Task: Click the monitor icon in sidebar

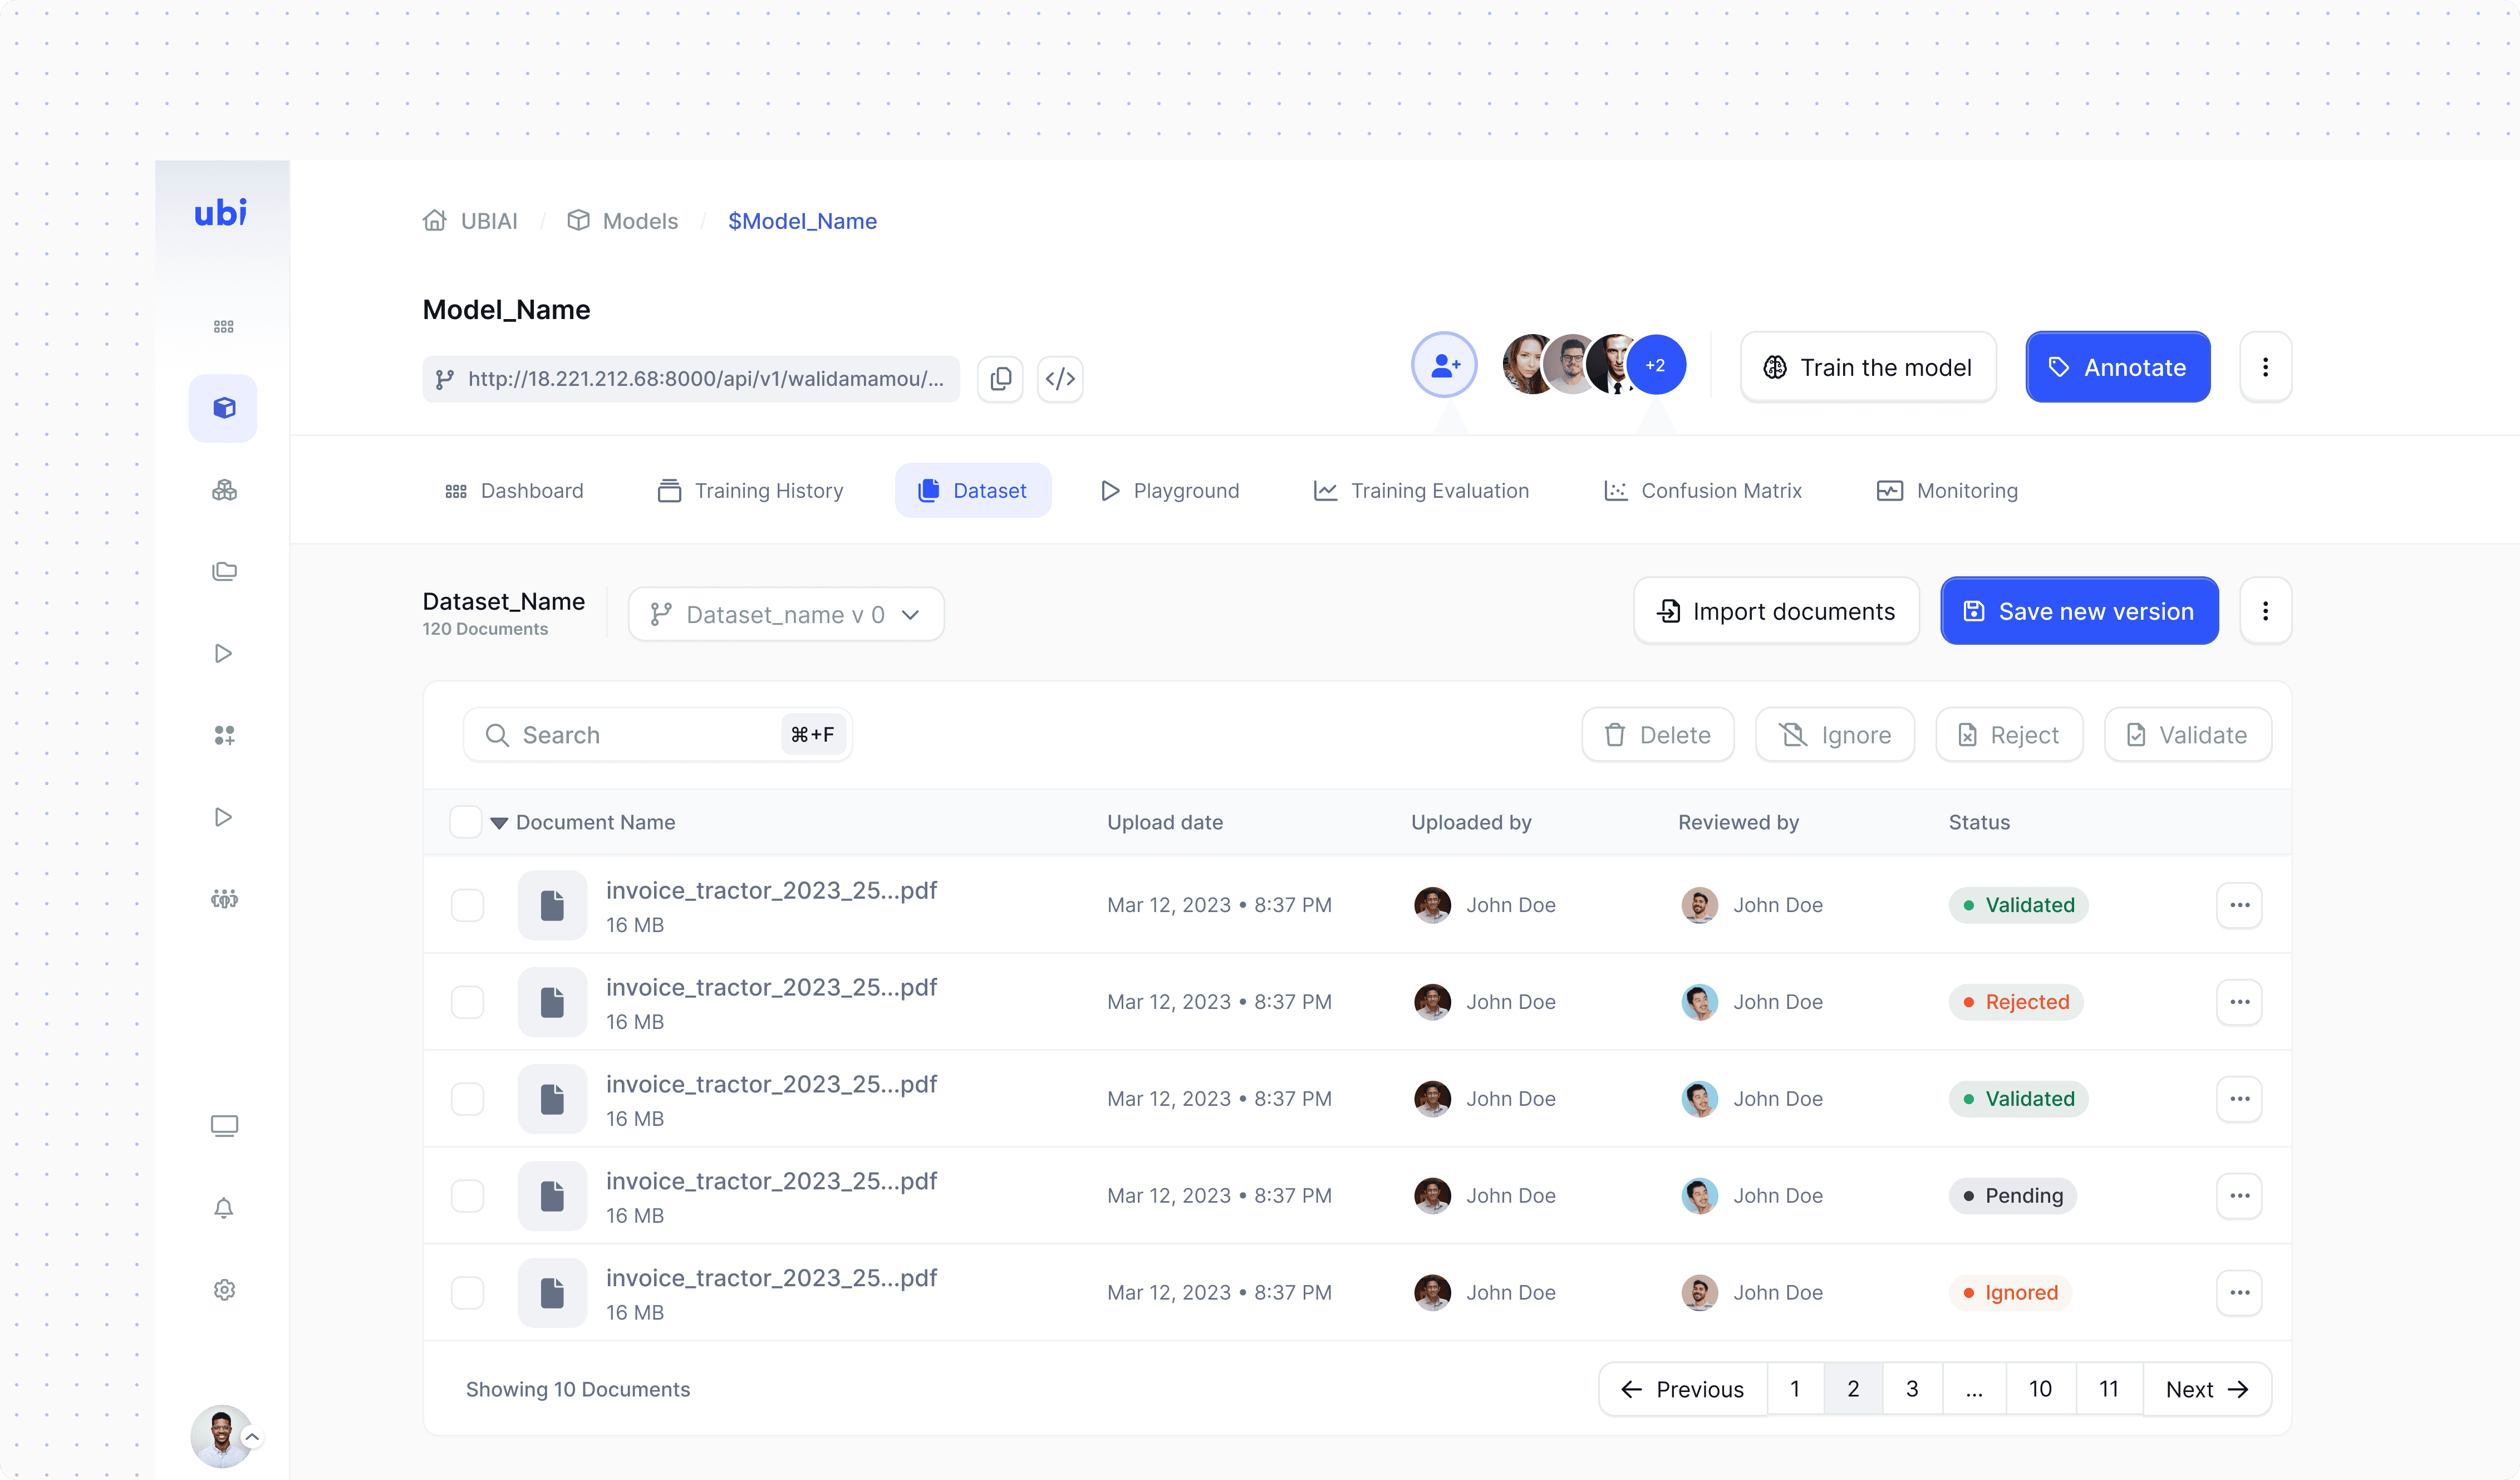Action: pyautogui.click(x=224, y=1126)
